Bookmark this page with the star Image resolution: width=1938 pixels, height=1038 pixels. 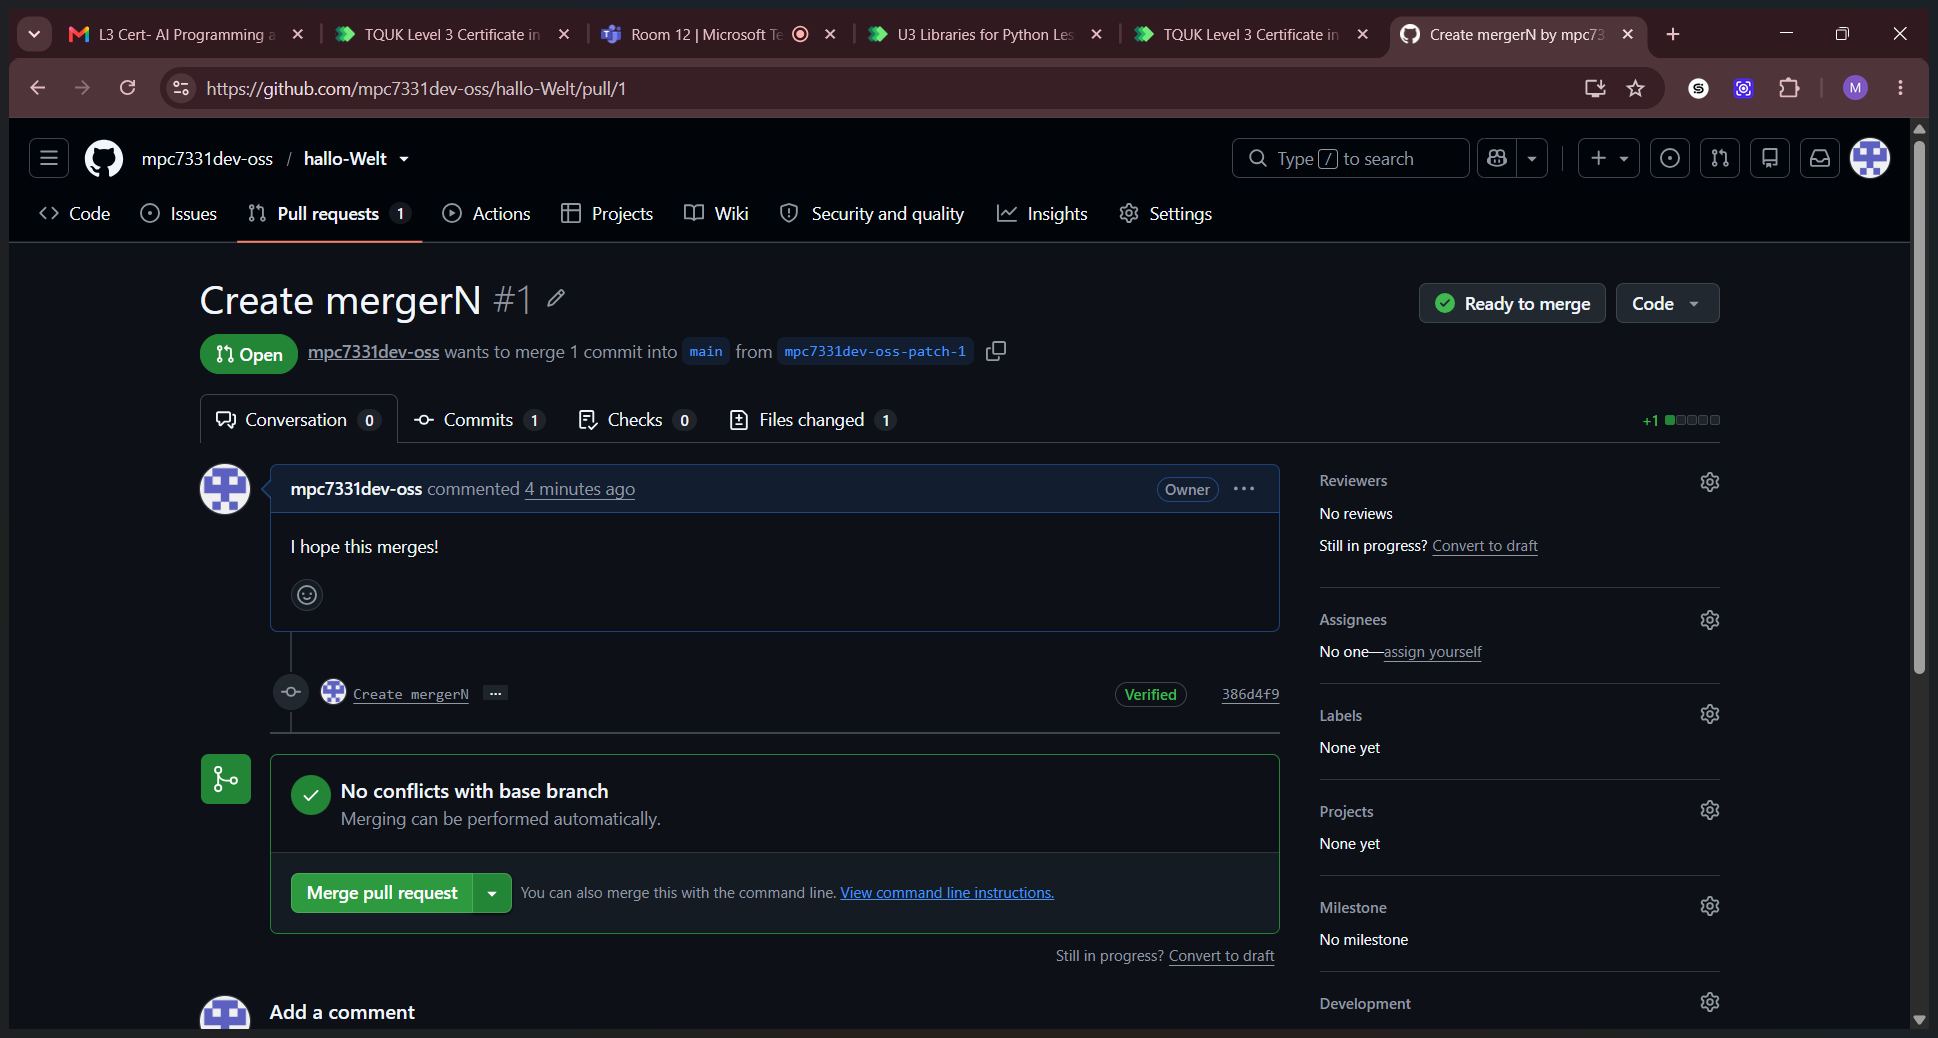(x=1636, y=88)
